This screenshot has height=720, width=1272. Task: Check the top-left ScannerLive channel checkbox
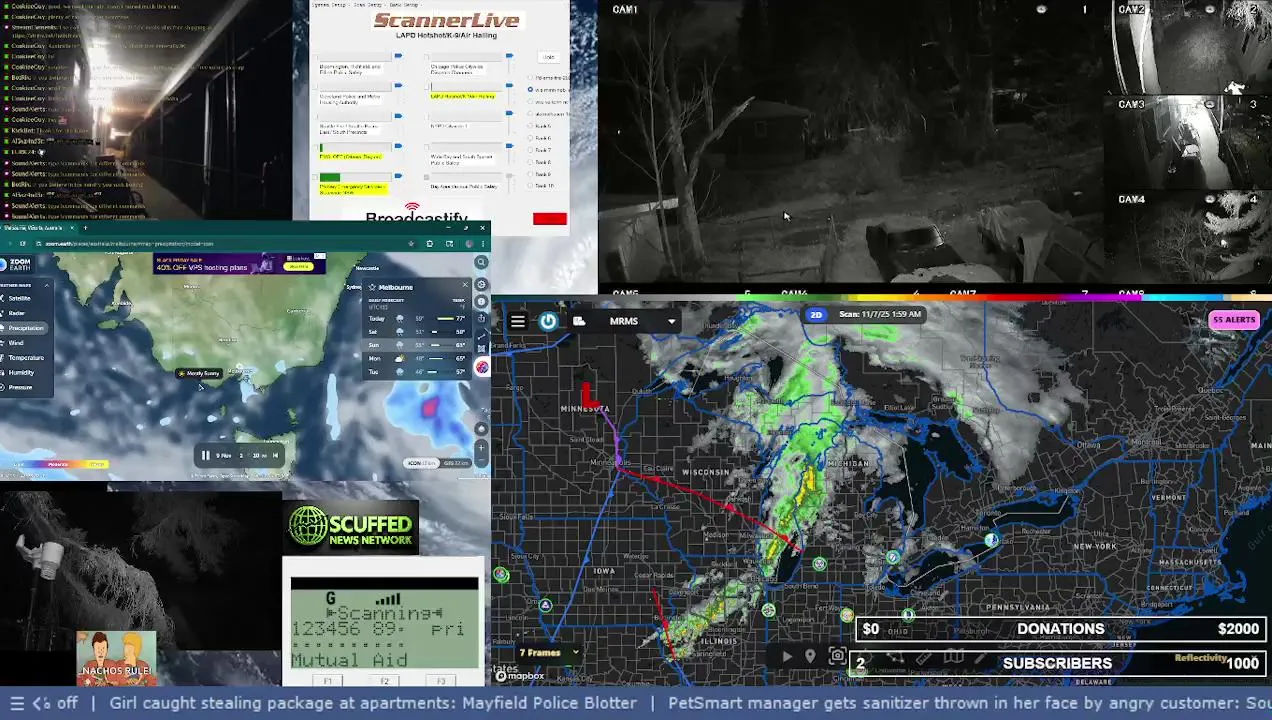point(315,57)
